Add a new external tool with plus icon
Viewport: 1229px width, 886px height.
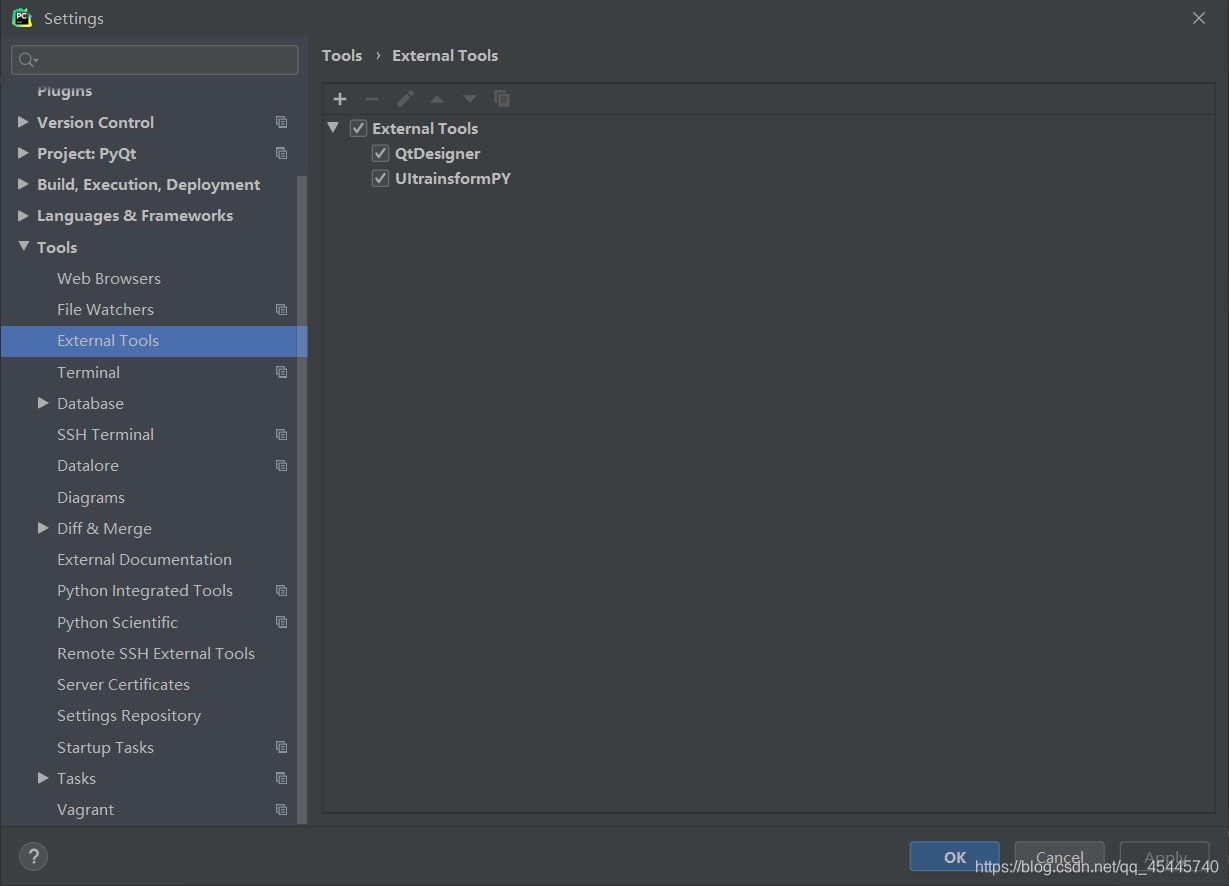[340, 99]
